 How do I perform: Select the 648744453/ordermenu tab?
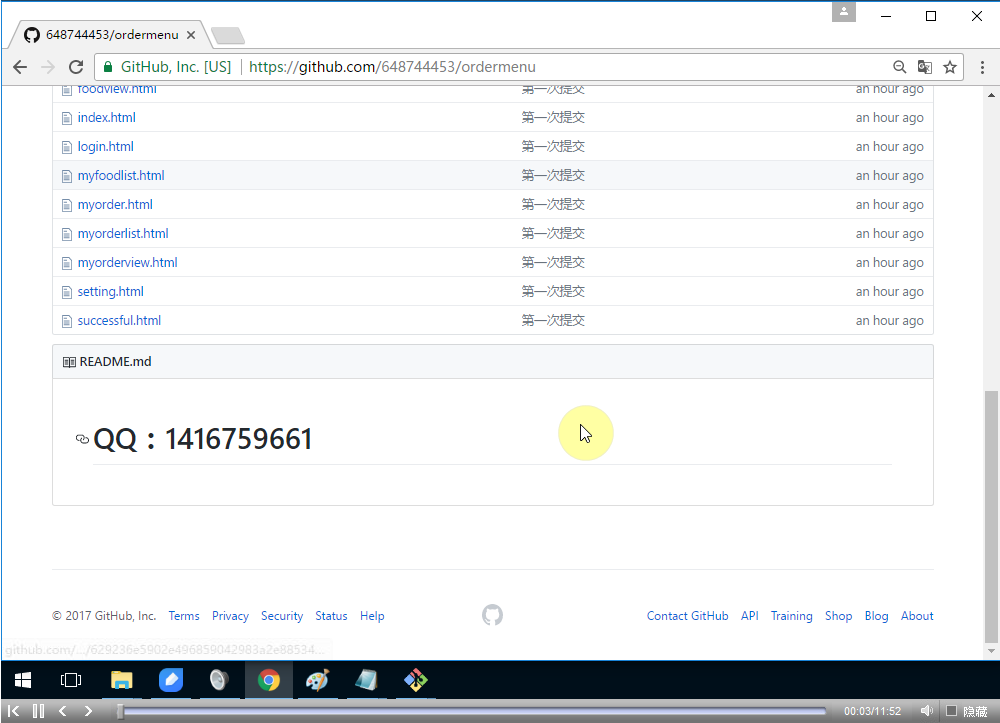pos(108,35)
